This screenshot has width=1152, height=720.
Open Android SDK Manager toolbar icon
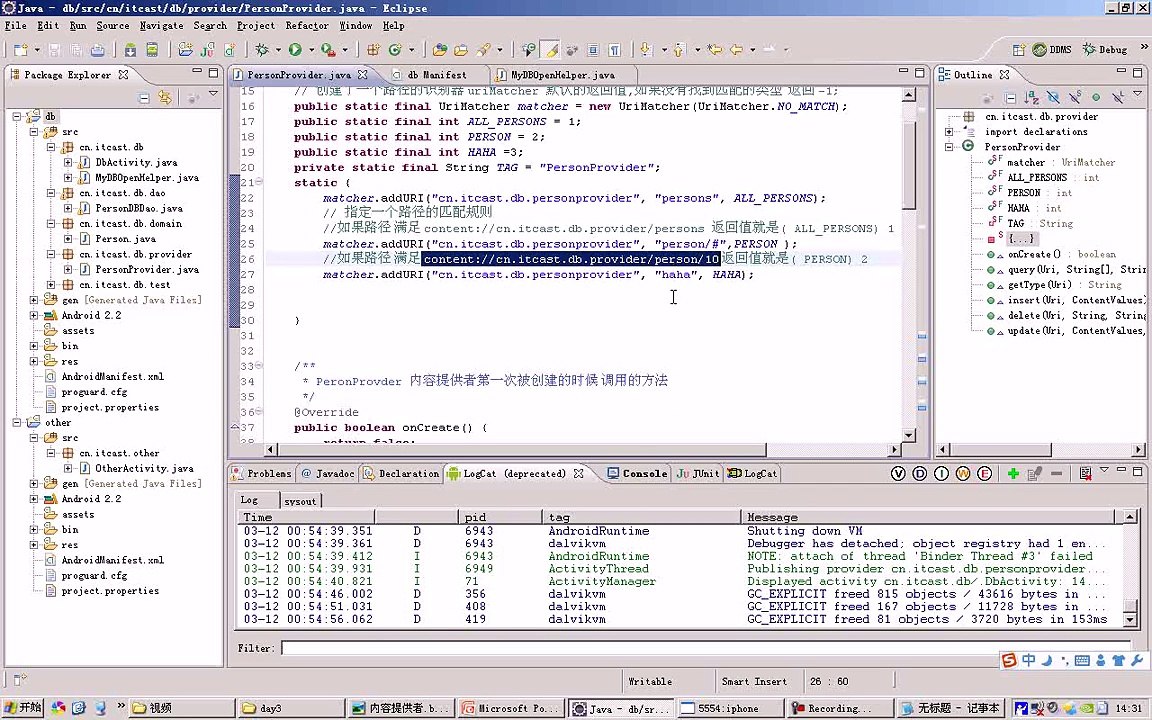[130, 50]
